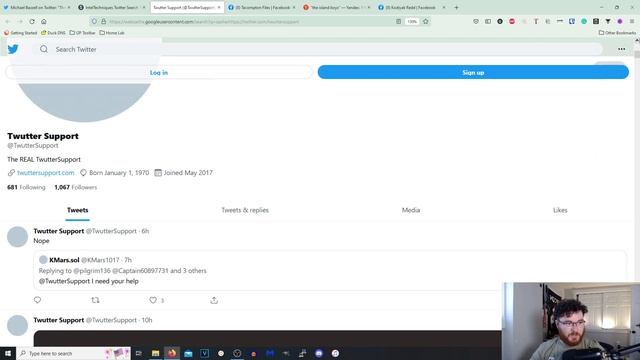The height and width of the screenshot is (360, 640).
Task: Switch to the Yandex island boys browser tab
Action: click(336, 7)
